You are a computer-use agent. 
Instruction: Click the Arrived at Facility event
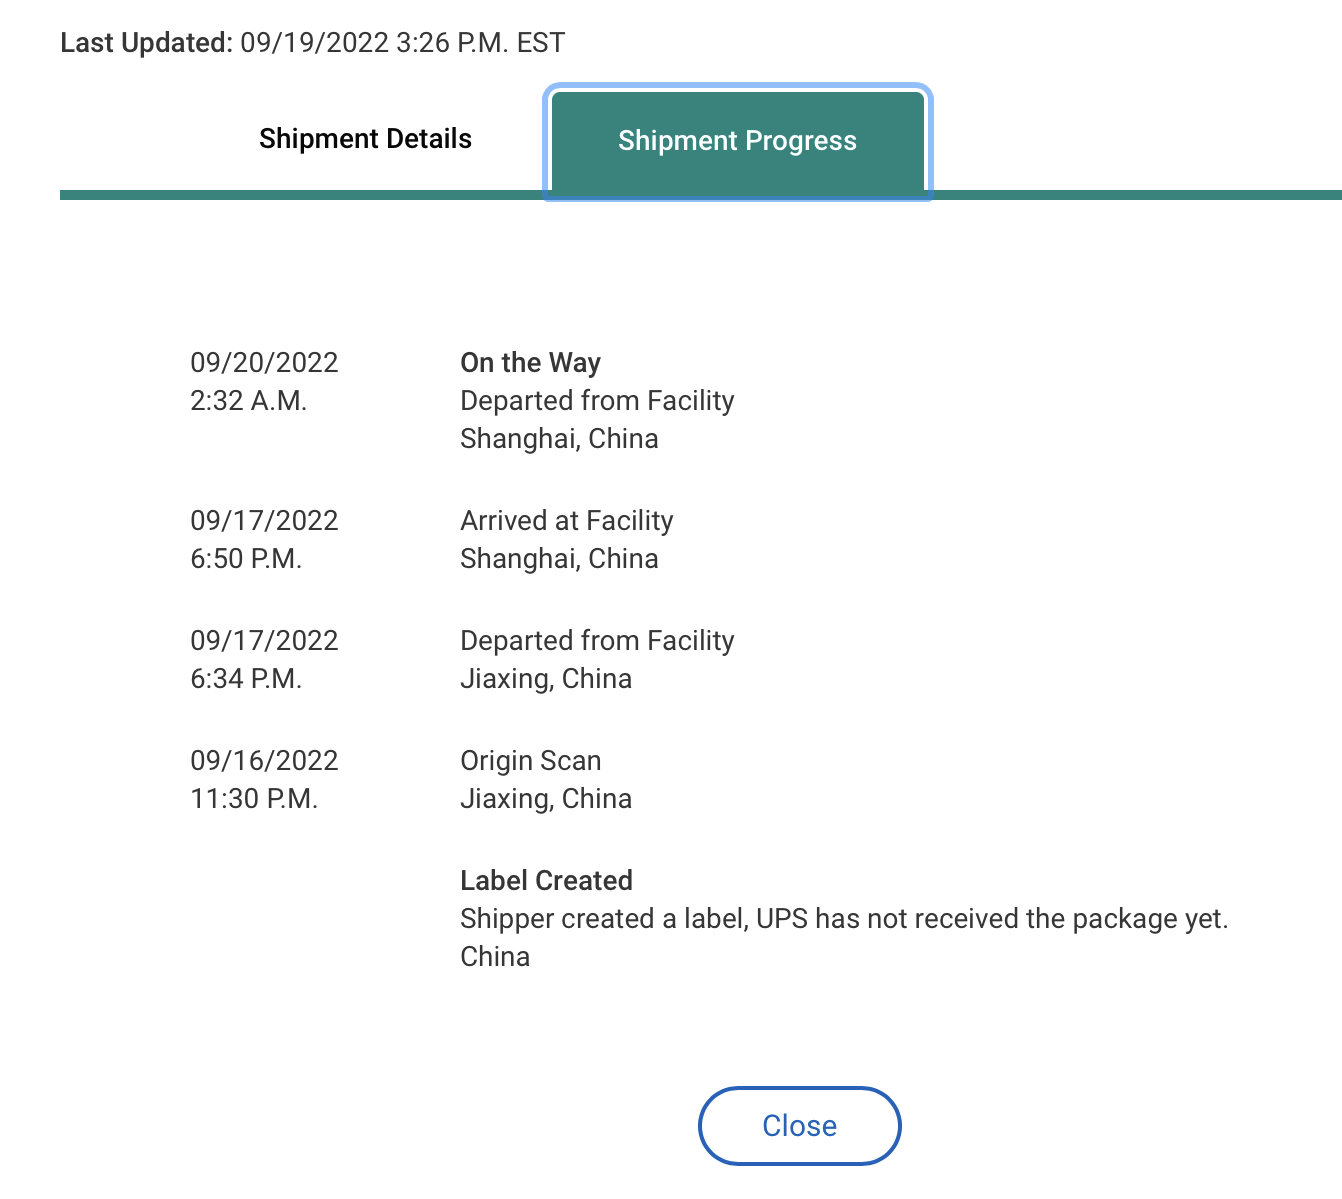tap(566, 520)
